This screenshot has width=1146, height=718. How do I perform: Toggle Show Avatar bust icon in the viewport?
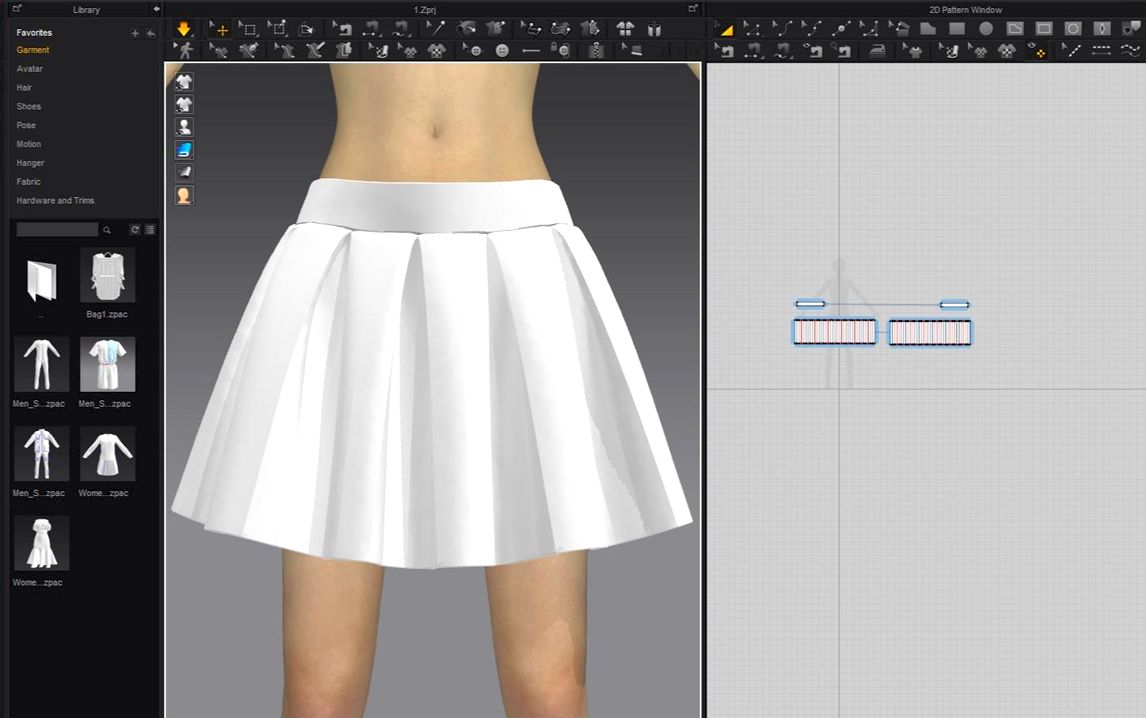(184, 126)
